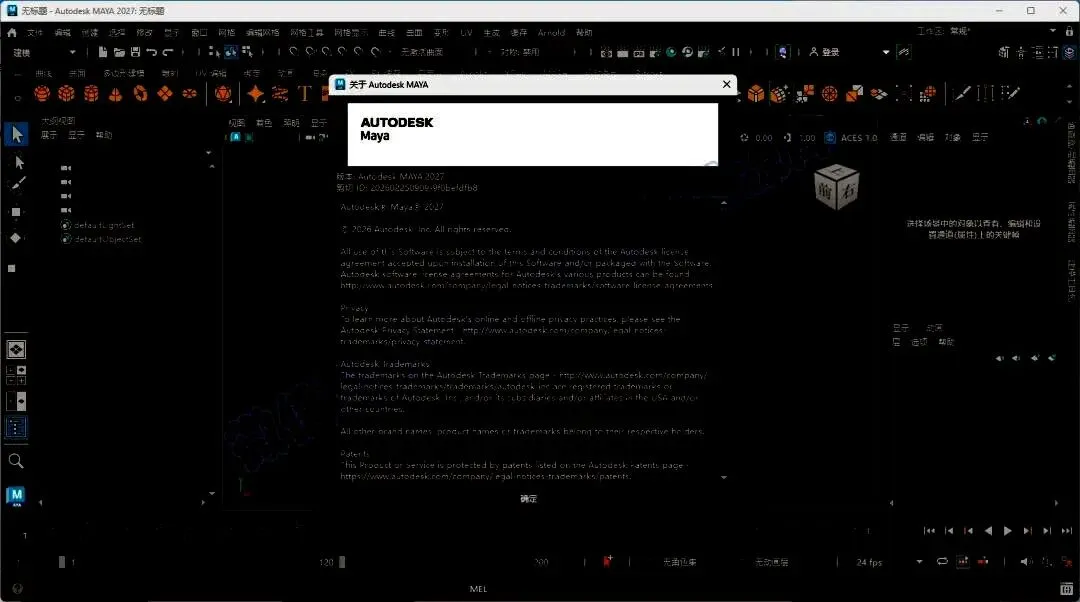Click the orange star shelf icon
Screen dimensions: 1080x602
point(256,93)
